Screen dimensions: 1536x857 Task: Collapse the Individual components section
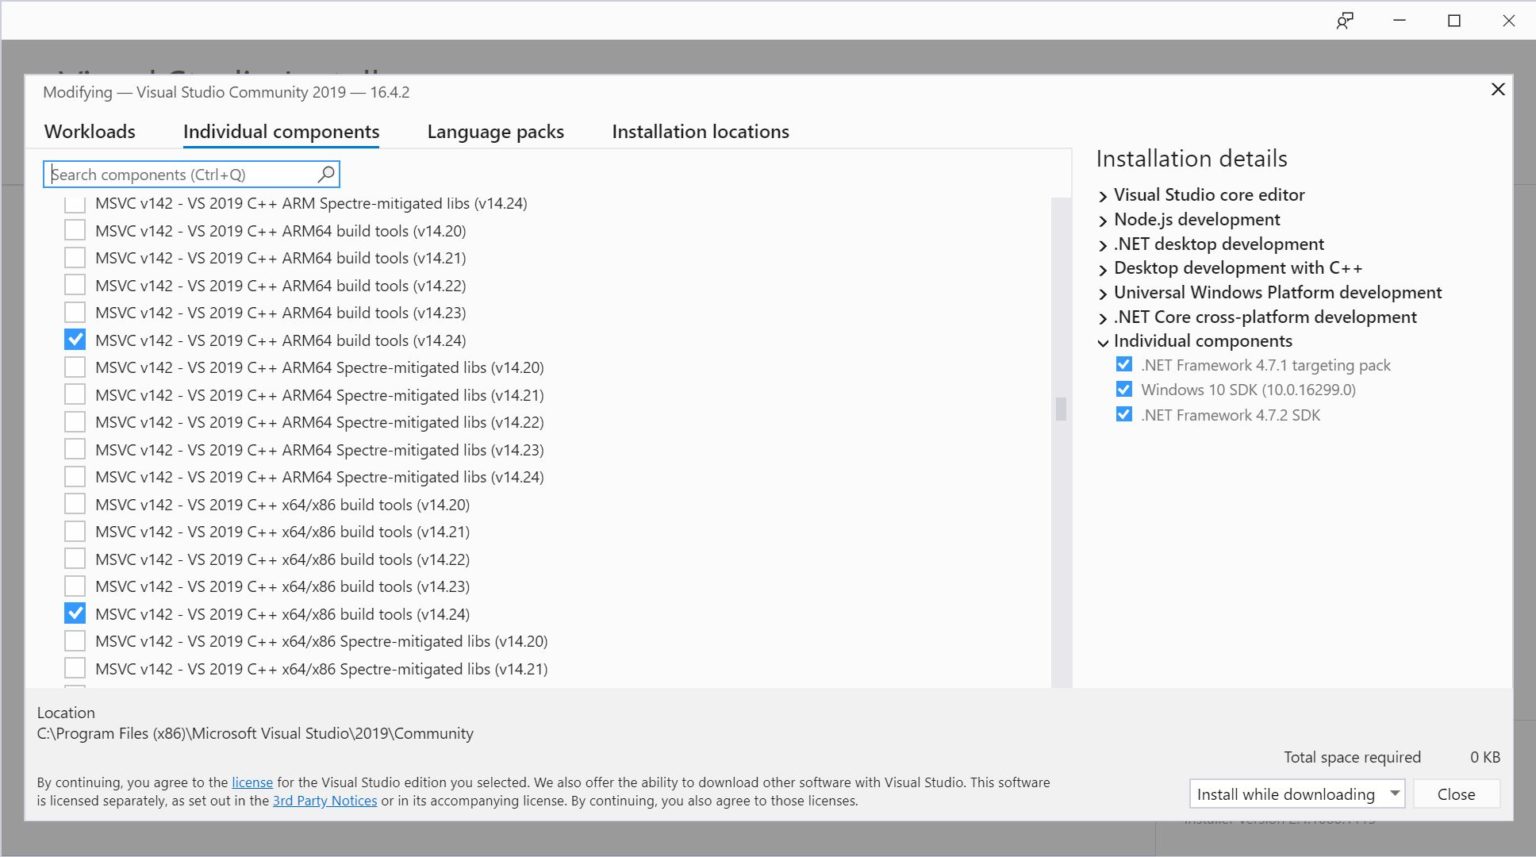pyautogui.click(x=1103, y=342)
